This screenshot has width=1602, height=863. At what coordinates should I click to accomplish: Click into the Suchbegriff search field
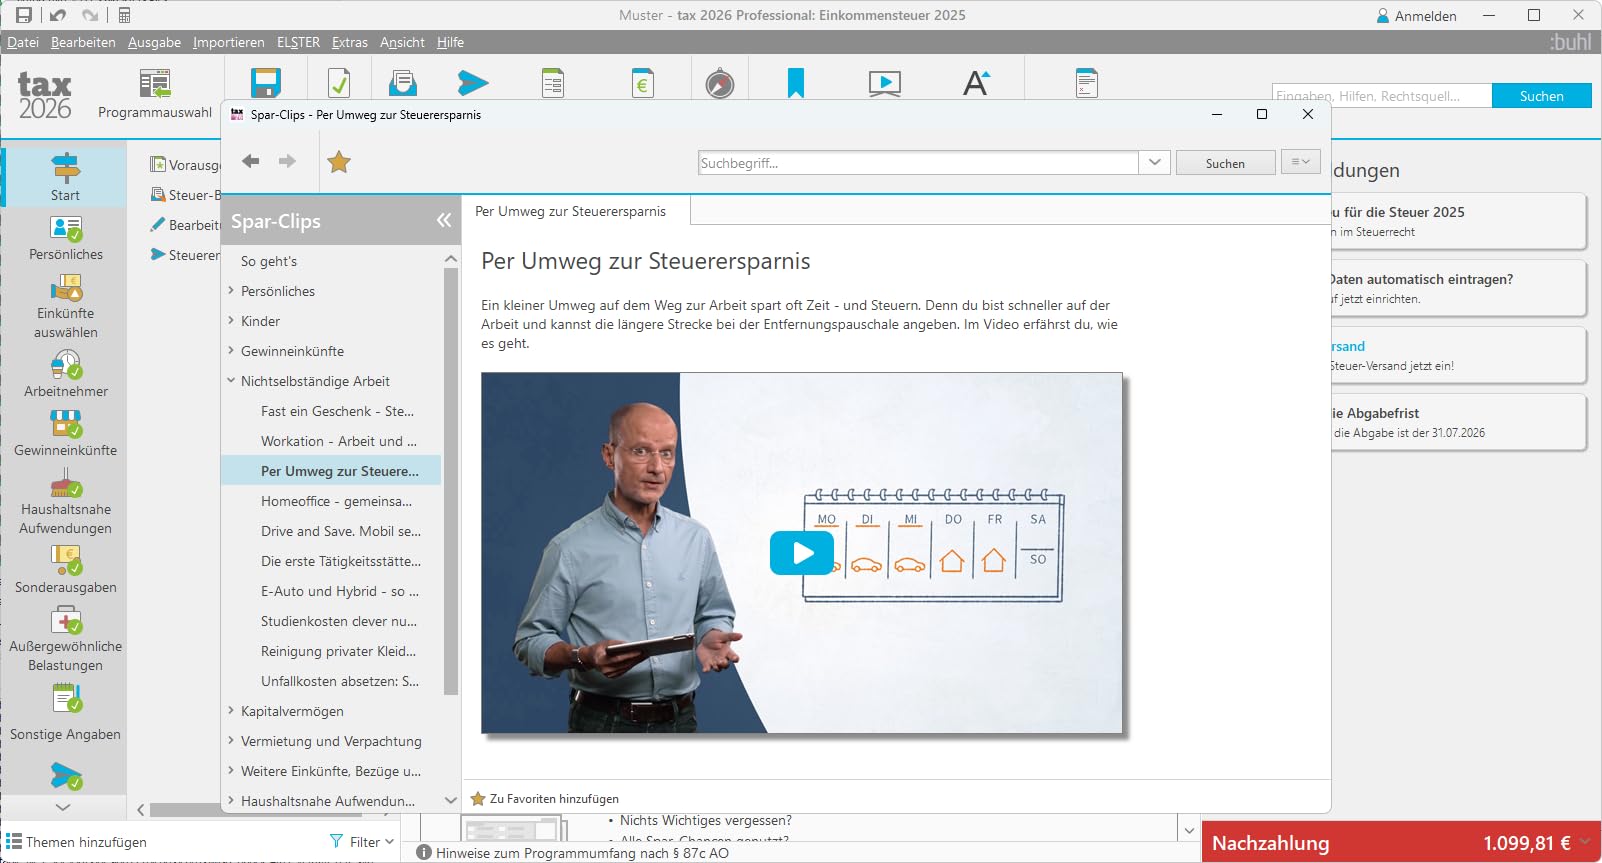coord(918,163)
